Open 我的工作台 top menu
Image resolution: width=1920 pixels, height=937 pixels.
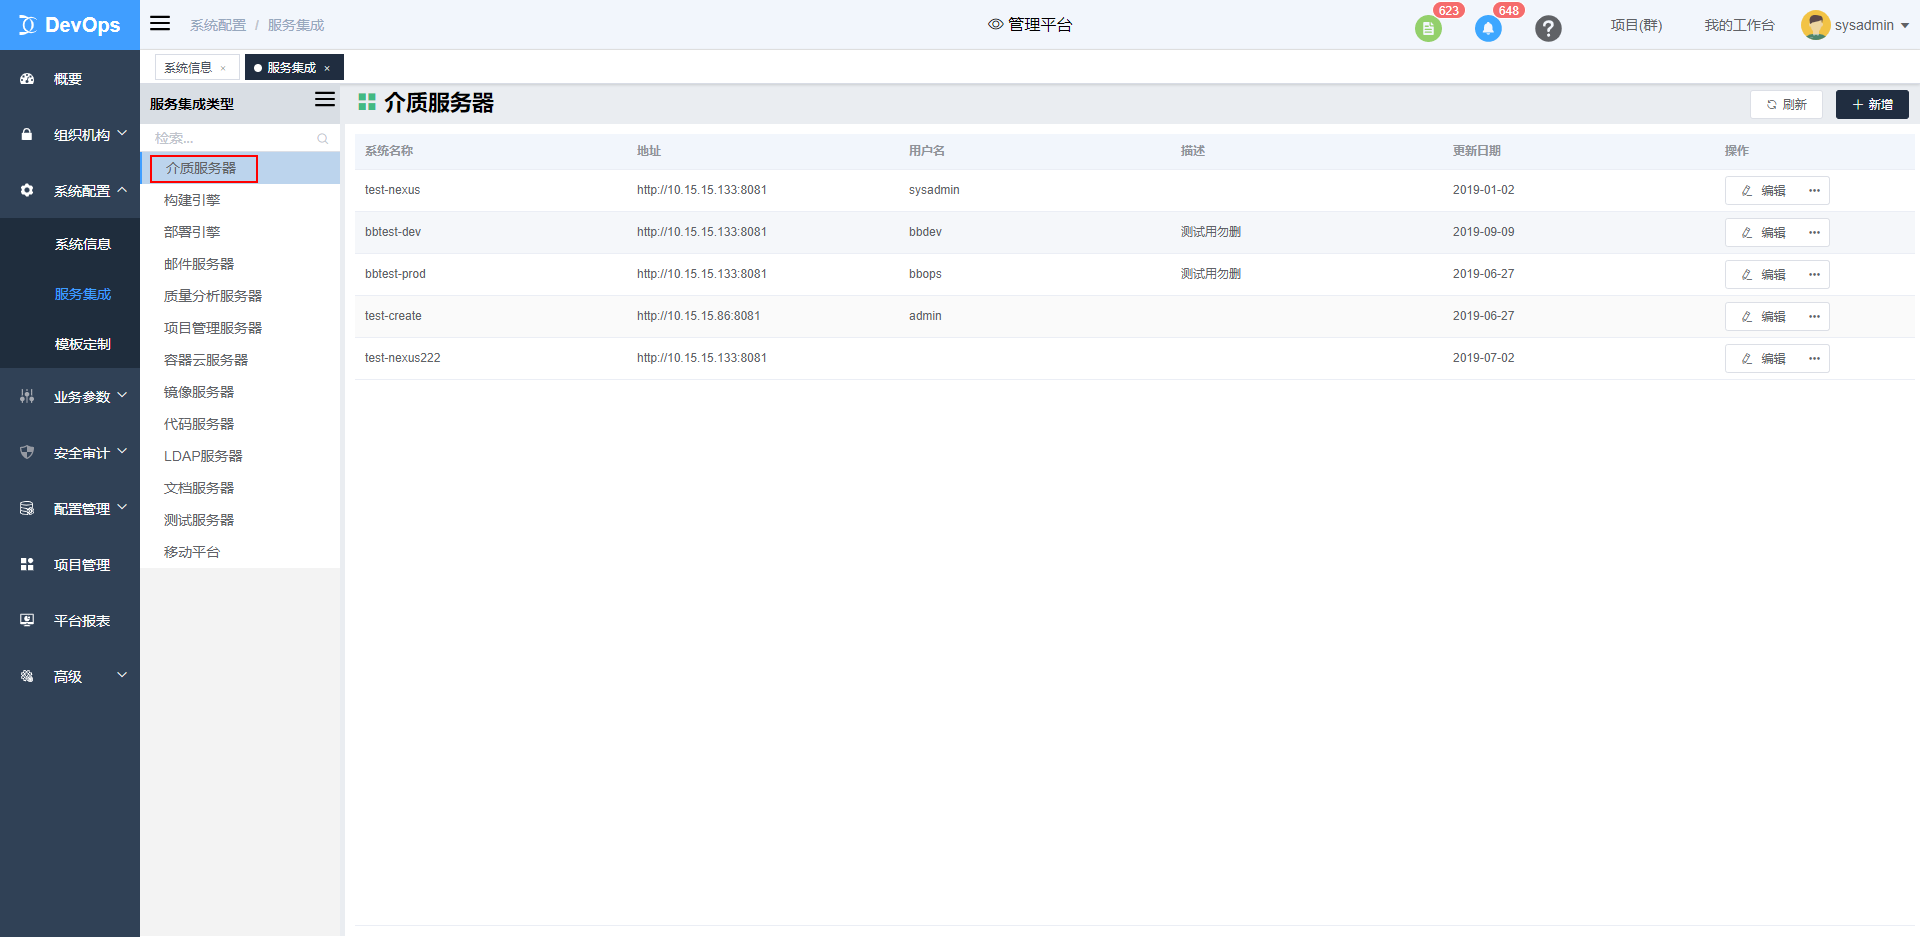tap(1739, 25)
